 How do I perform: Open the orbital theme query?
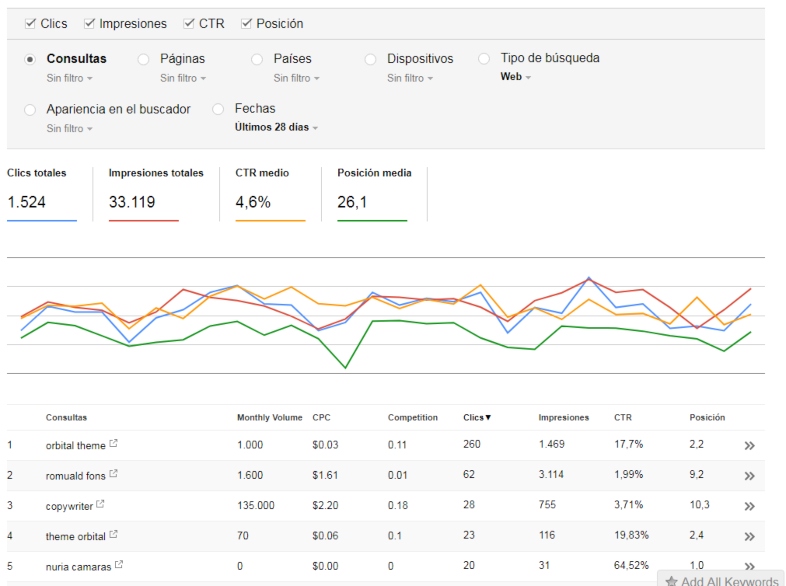(x=75, y=446)
